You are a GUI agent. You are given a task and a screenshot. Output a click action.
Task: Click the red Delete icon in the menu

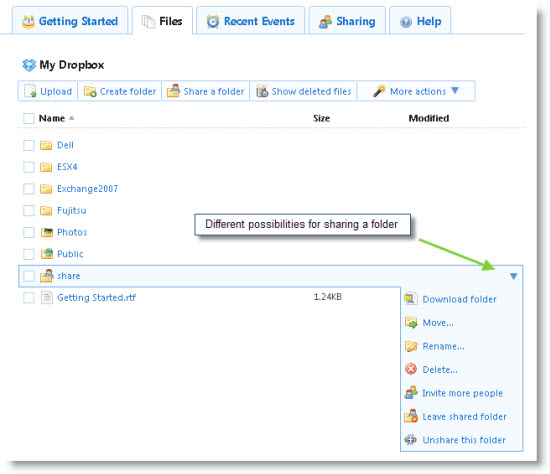pos(411,369)
